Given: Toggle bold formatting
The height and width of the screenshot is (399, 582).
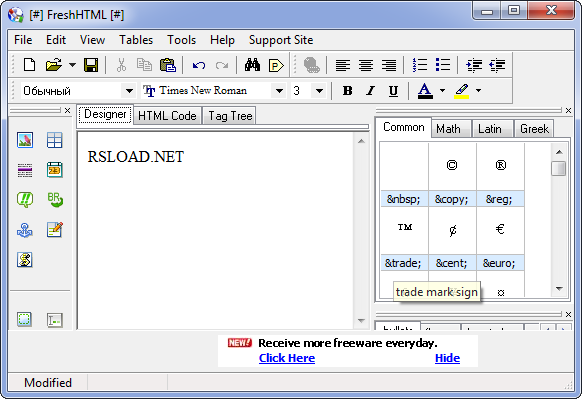Looking at the screenshot, I should (x=347, y=91).
